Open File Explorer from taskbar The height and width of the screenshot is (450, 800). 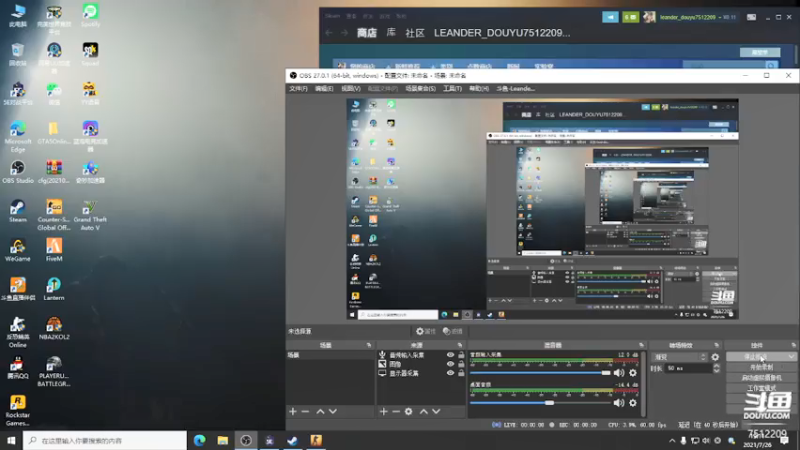tap(222, 440)
